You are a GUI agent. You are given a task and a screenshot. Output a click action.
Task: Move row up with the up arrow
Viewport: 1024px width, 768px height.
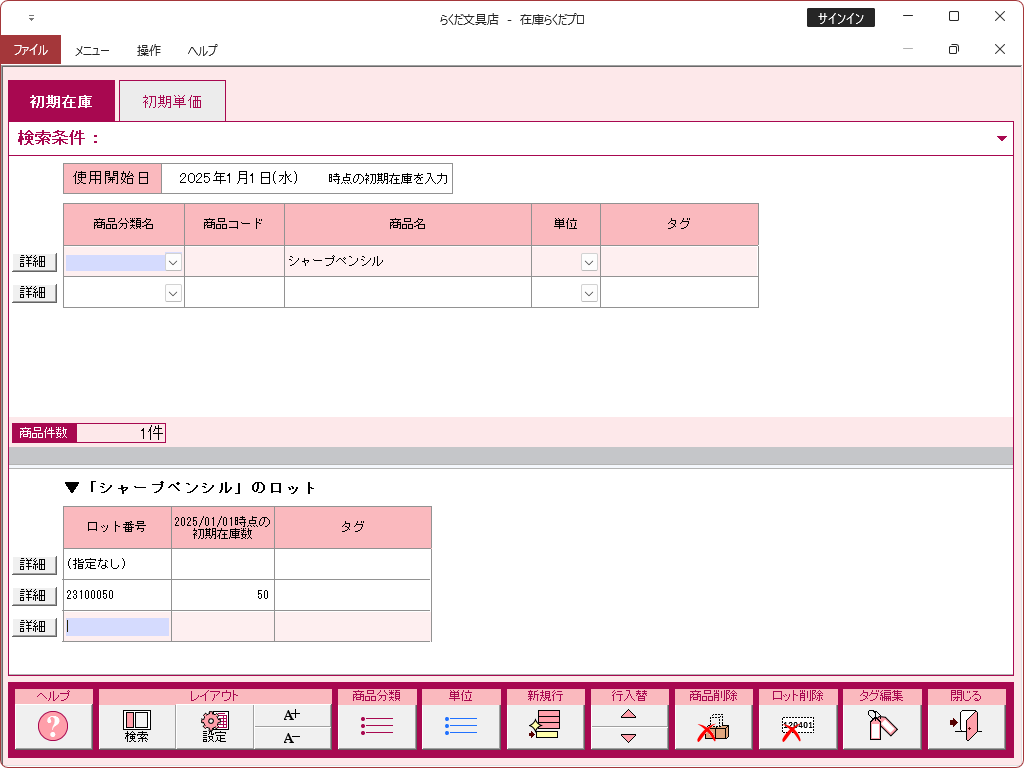(x=628, y=715)
